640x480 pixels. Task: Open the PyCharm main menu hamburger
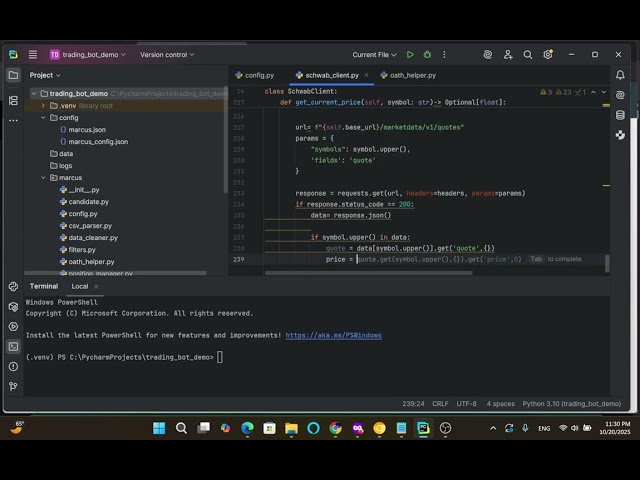(33, 54)
